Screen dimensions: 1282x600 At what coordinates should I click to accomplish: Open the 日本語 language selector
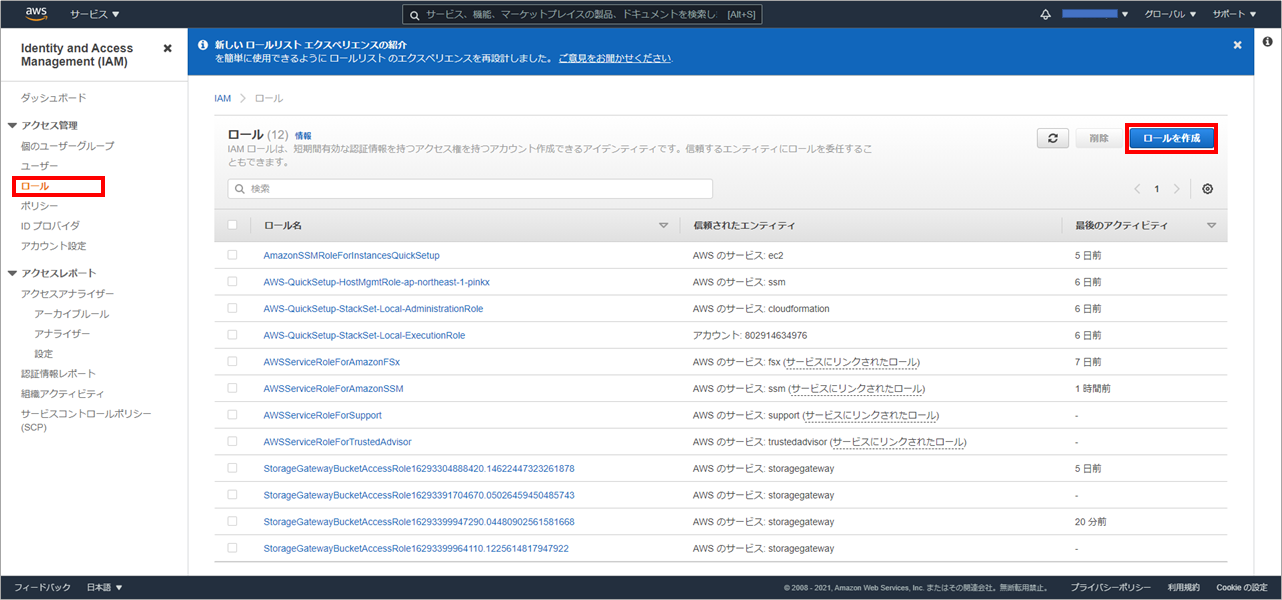104,587
